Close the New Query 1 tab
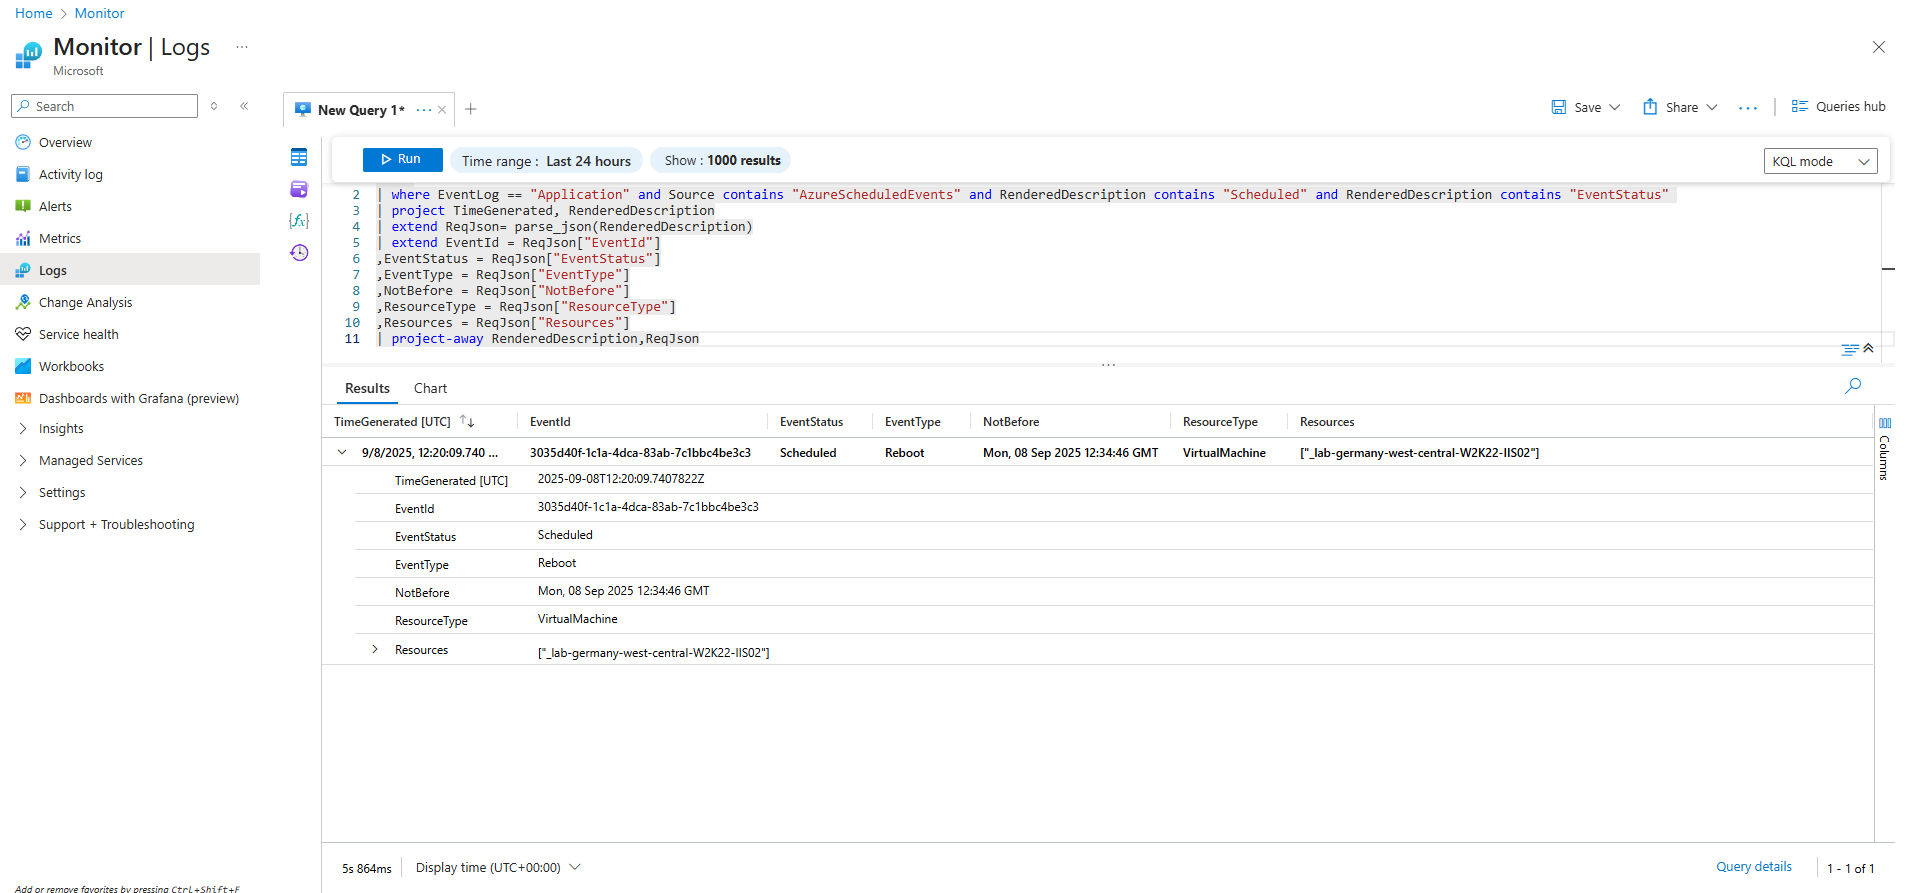The height and width of the screenshot is (893, 1907). tap(442, 110)
